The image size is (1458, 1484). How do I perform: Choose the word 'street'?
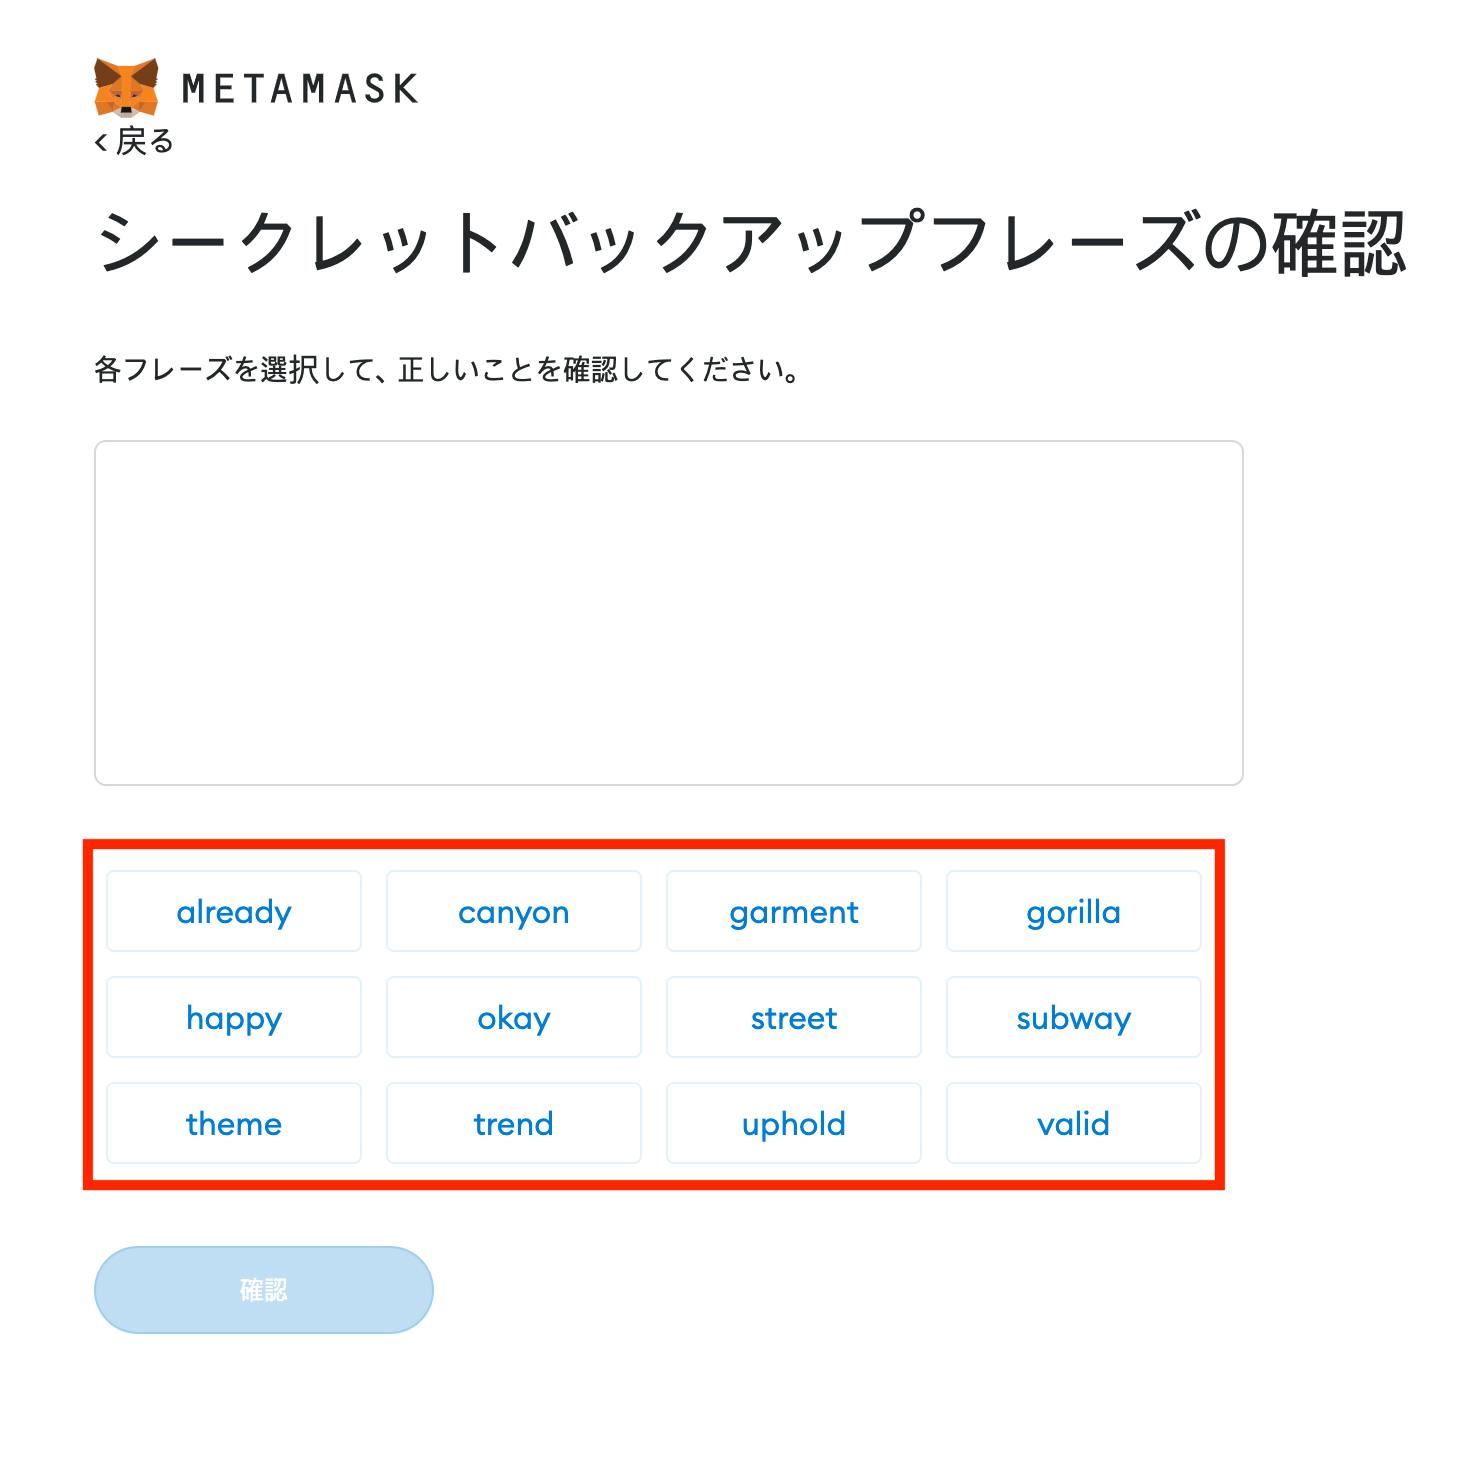794,1017
